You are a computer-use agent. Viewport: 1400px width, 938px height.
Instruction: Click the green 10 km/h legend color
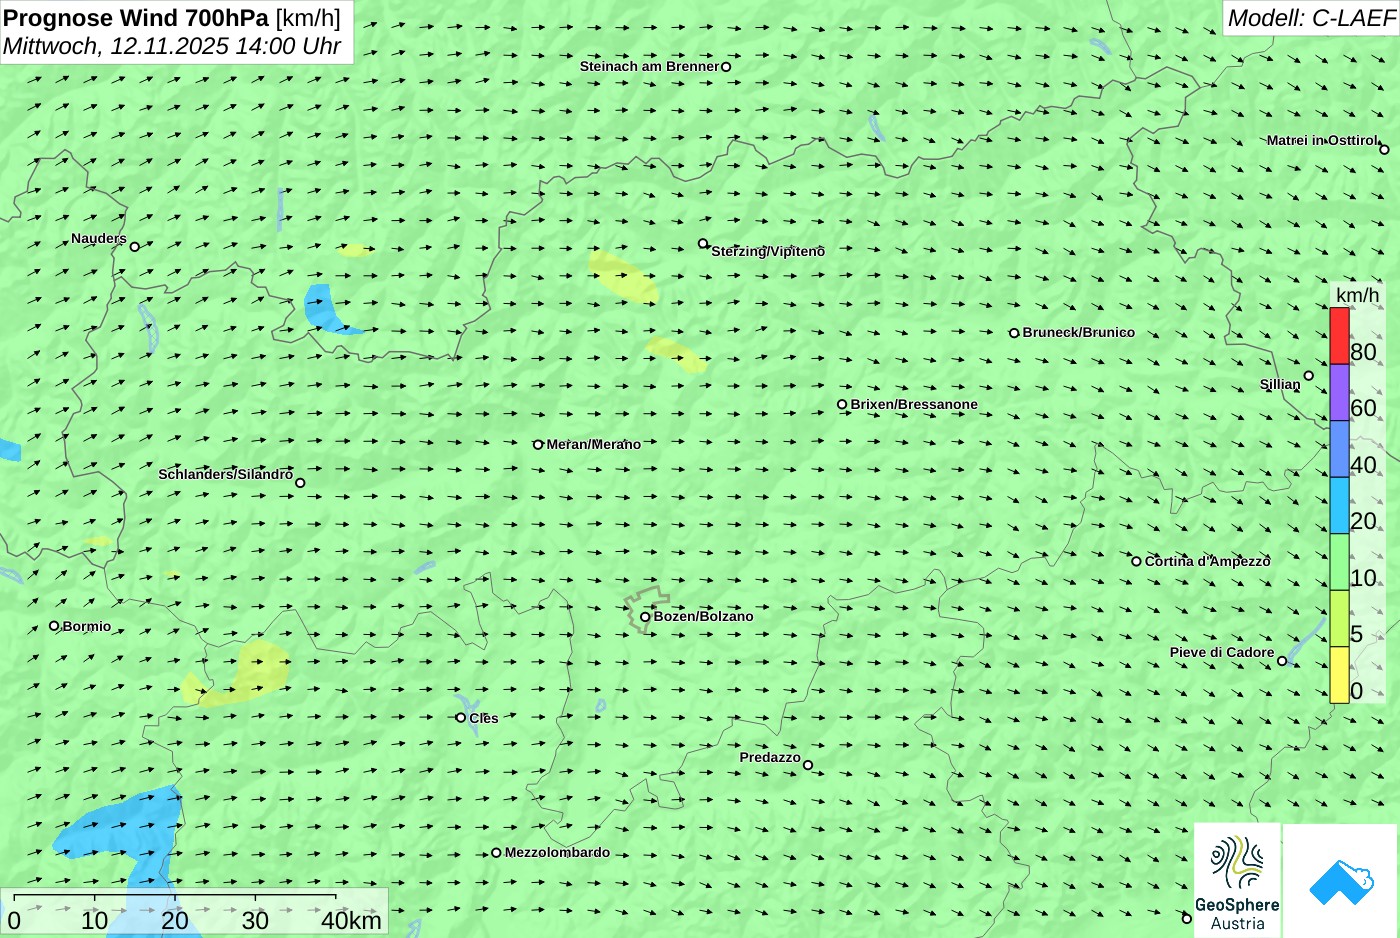tap(1339, 562)
